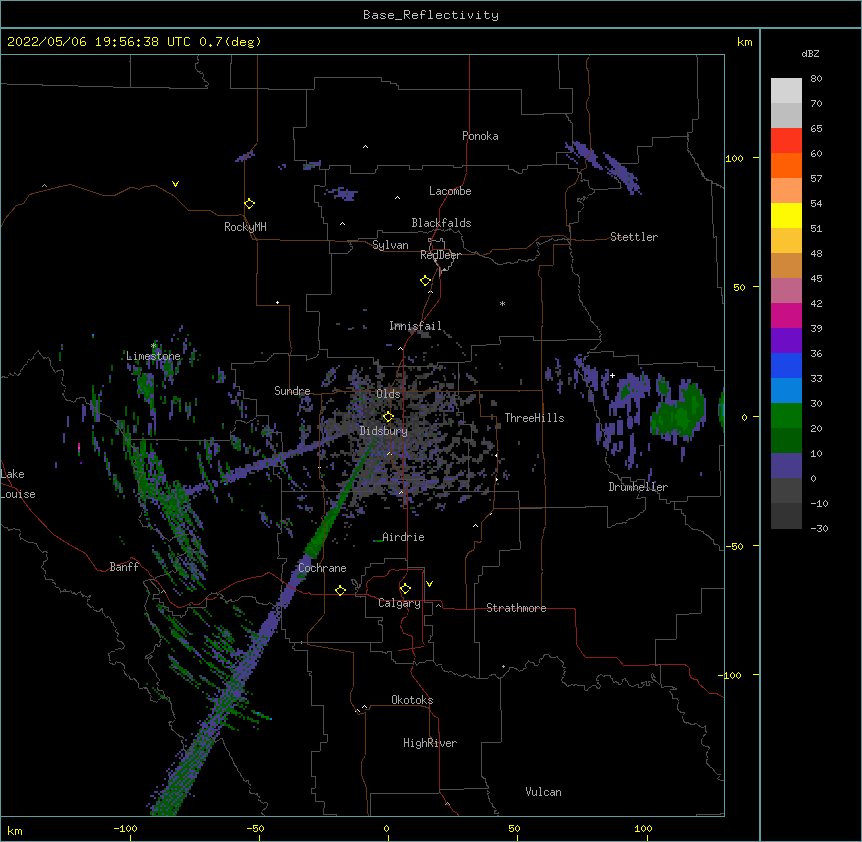The height and width of the screenshot is (842, 862).
Task: Select the white 80 dBZ color swatch
Action: pyautogui.click(x=786, y=91)
